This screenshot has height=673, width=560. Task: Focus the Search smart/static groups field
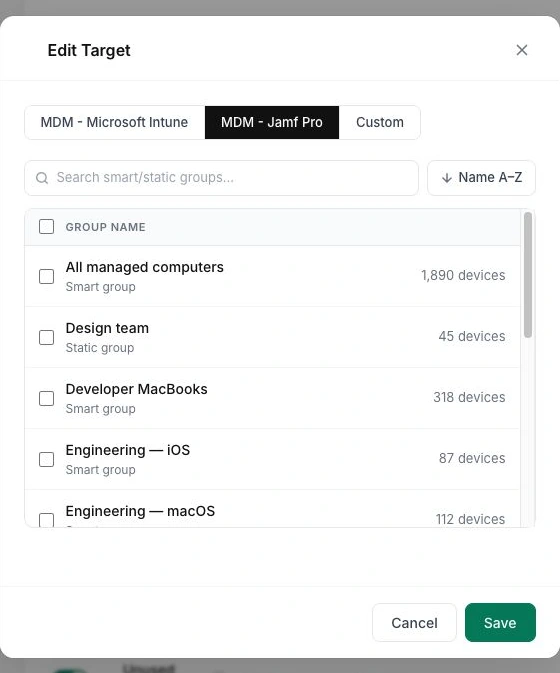221,178
